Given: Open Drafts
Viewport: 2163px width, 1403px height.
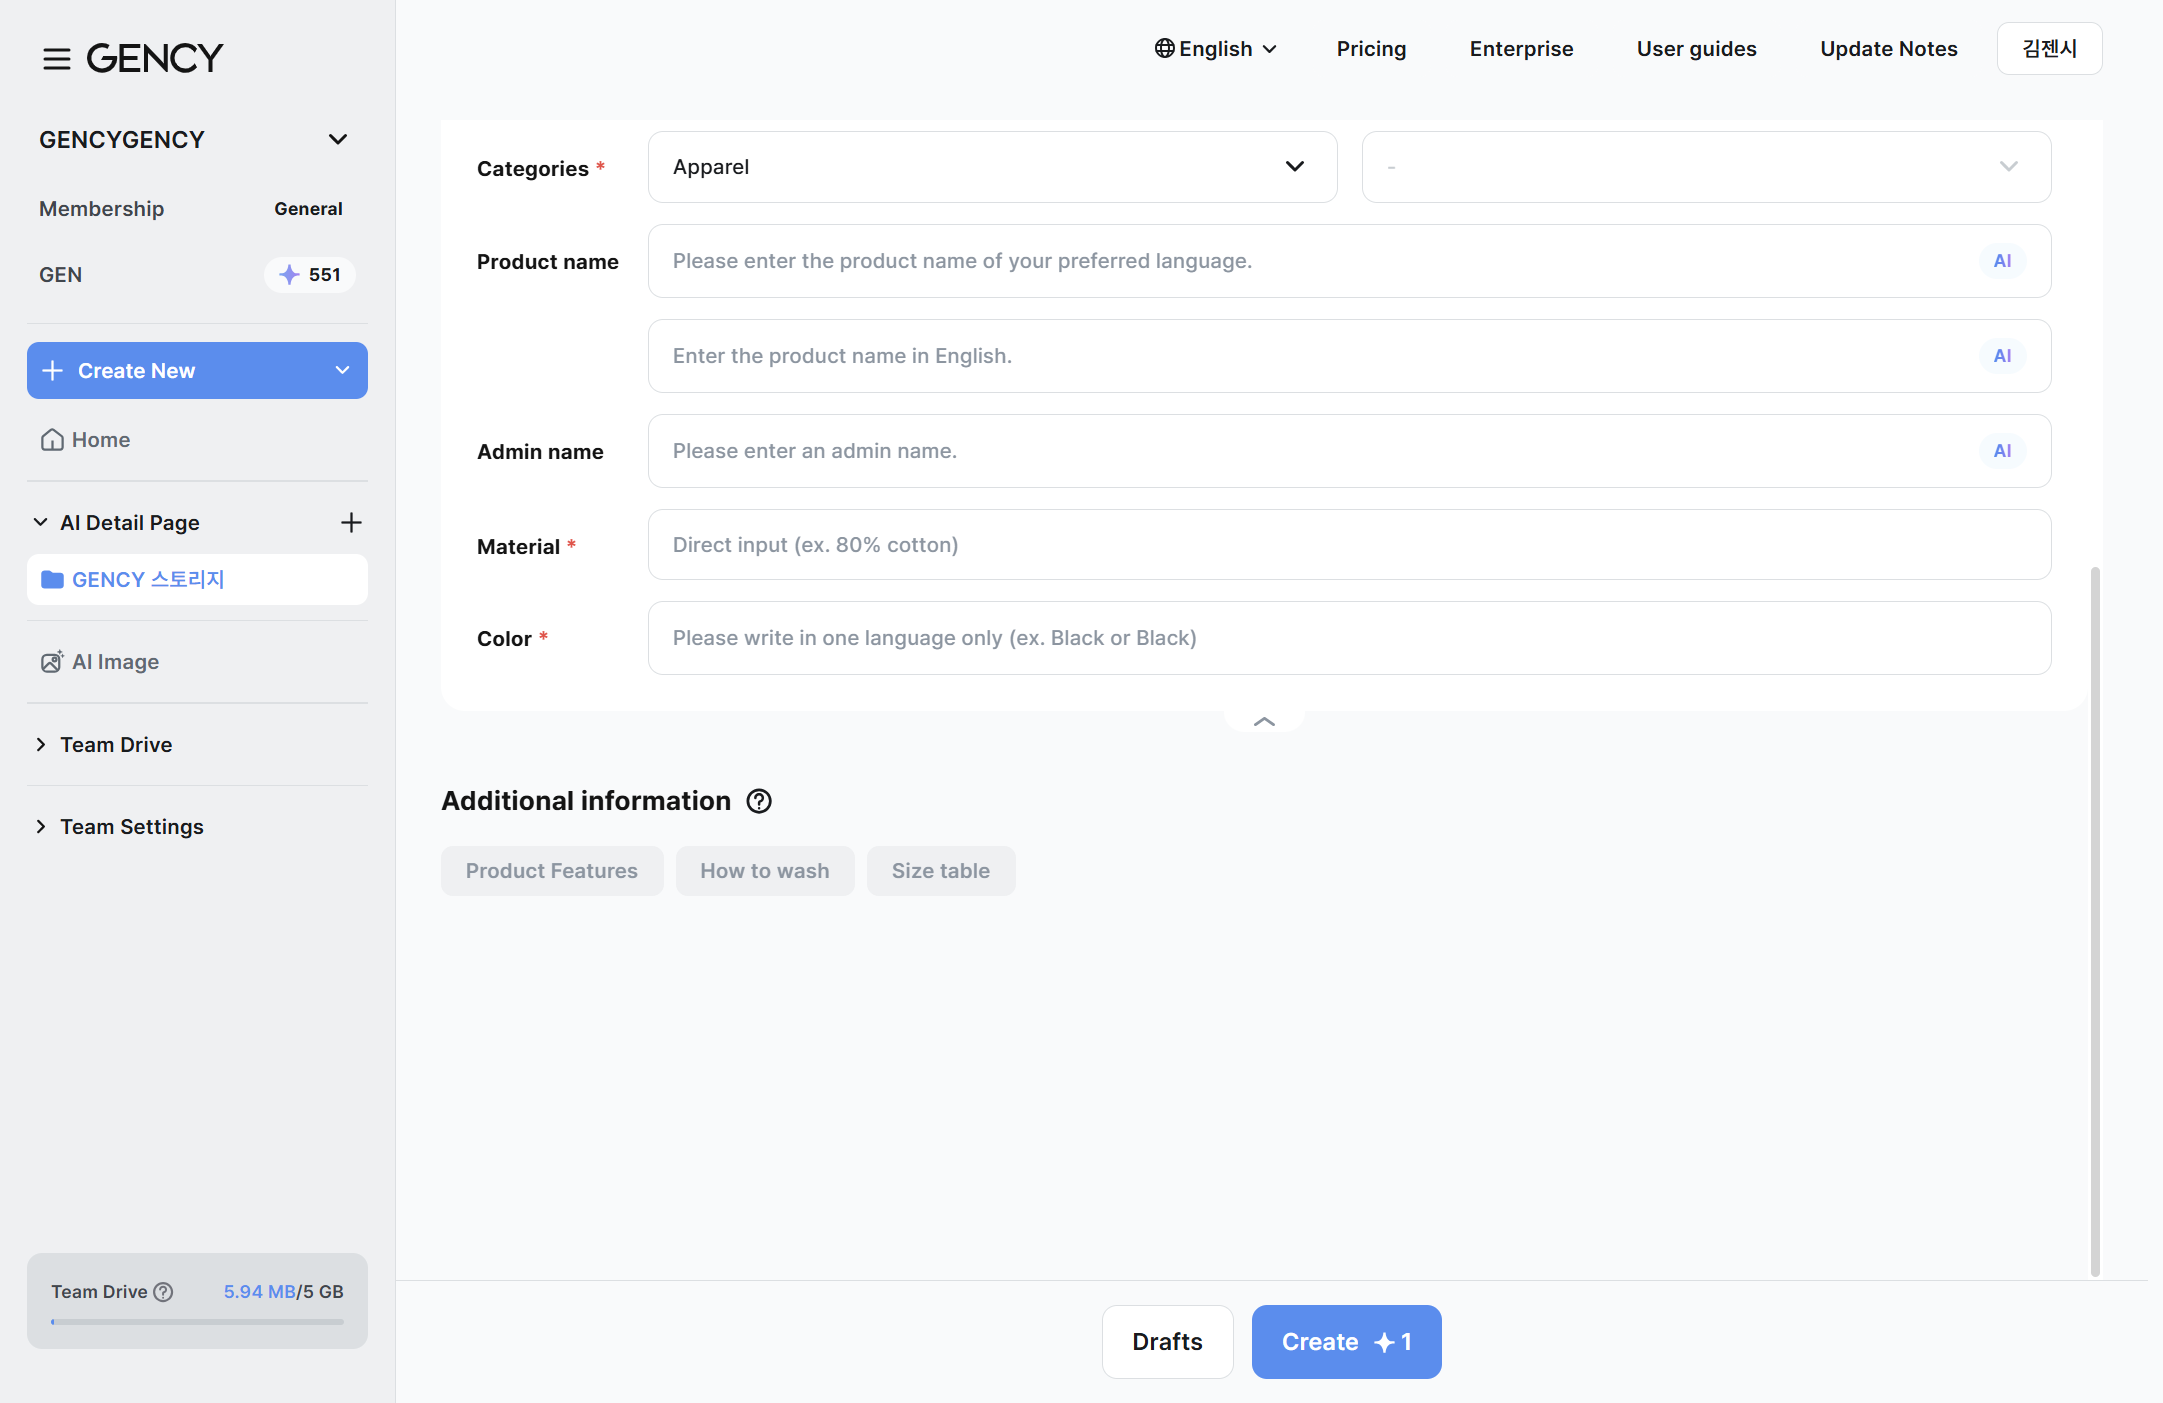Looking at the screenshot, I should pos(1167,1342).
